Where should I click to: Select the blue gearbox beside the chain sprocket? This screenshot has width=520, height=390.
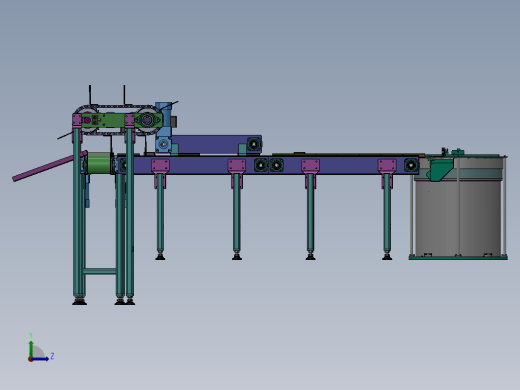pyautogui.click(x=163, y=128)
